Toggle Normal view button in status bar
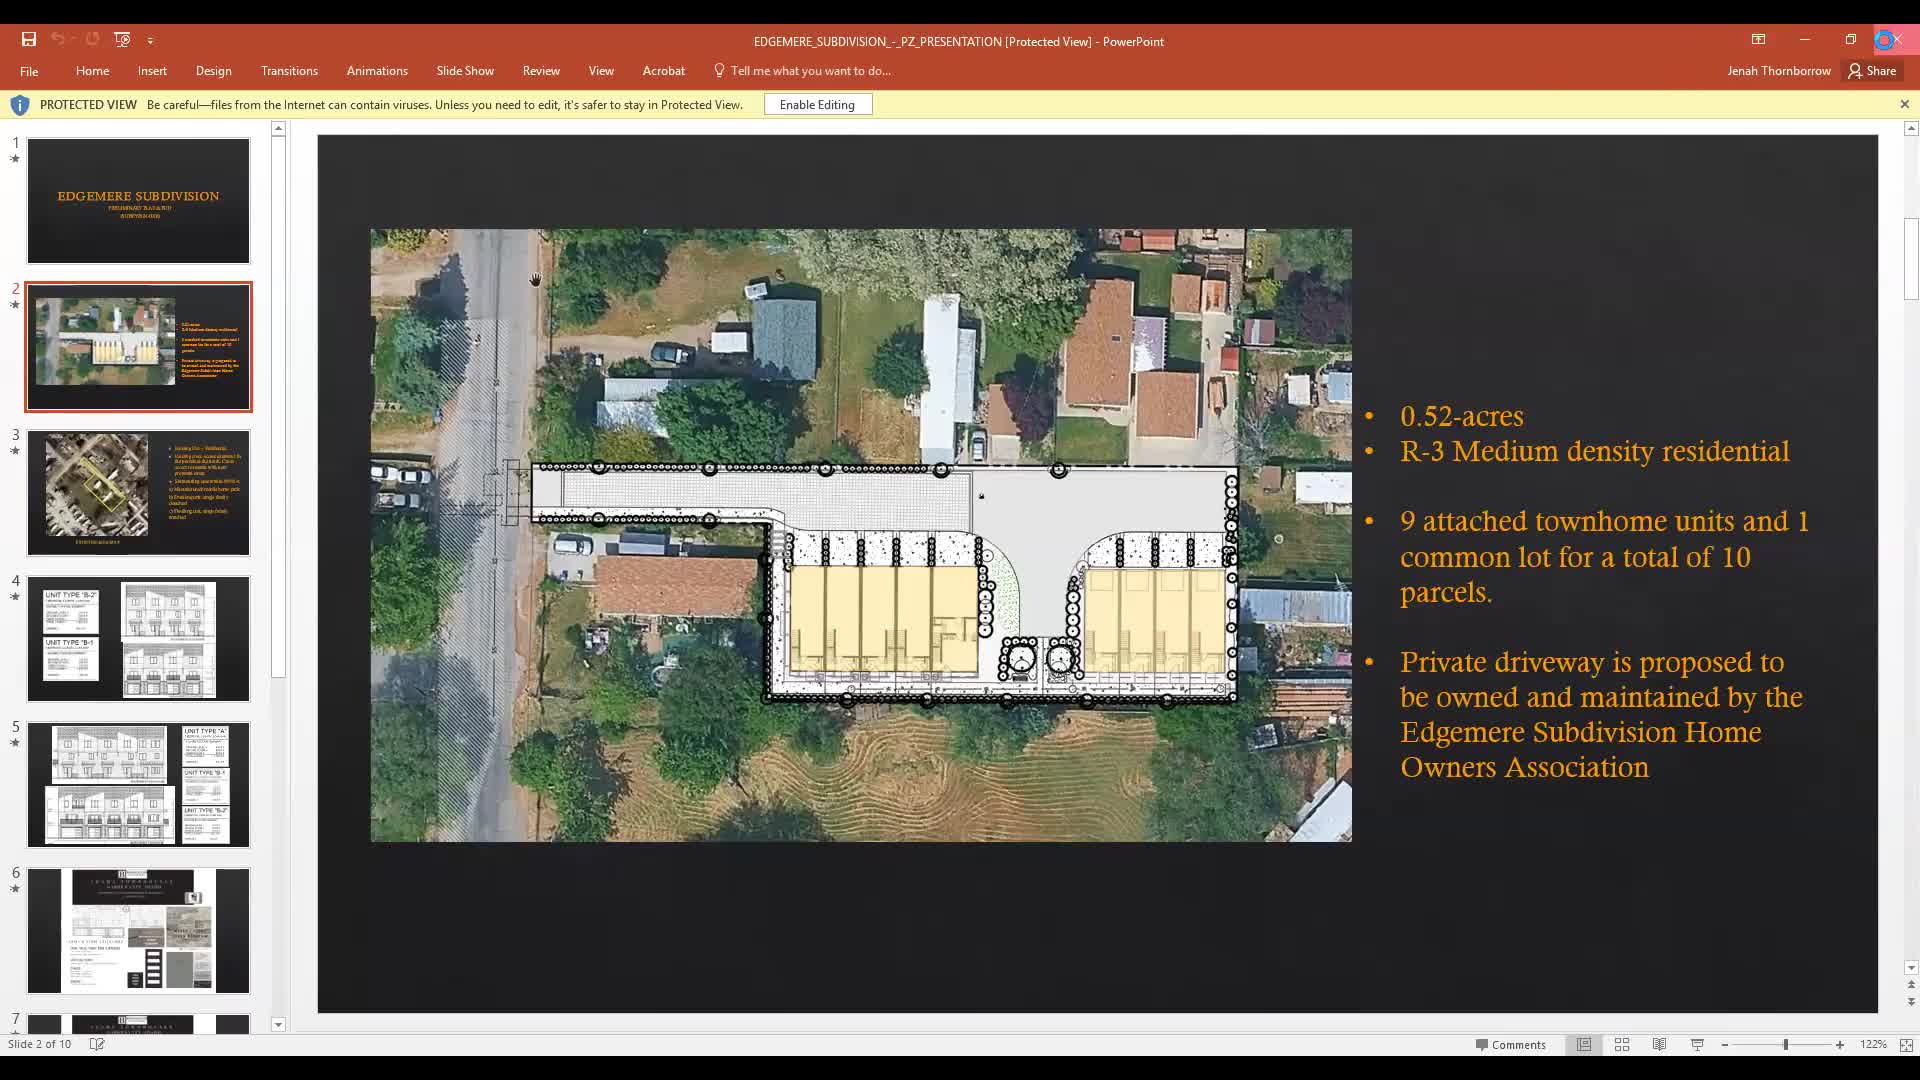 pyautogui.click(x=1584, y=1044)
